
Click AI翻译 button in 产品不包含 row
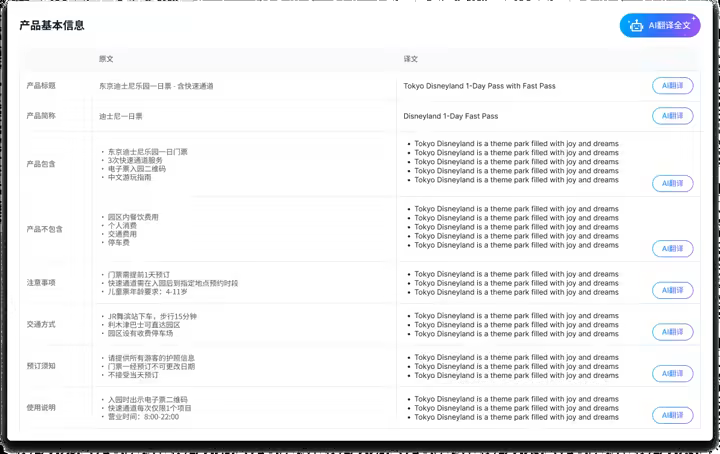tap(673, 249)
